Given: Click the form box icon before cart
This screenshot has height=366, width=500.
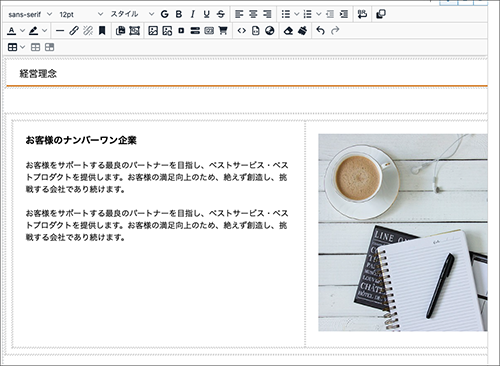Looking at the screenshot, I should [209, 31].
